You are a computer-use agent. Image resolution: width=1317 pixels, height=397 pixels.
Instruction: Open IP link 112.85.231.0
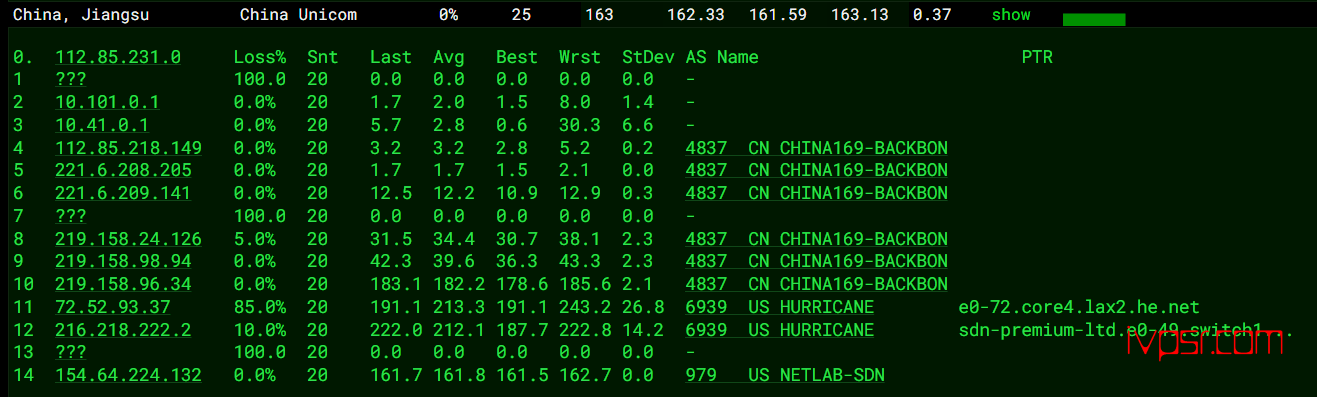point(118,57)
